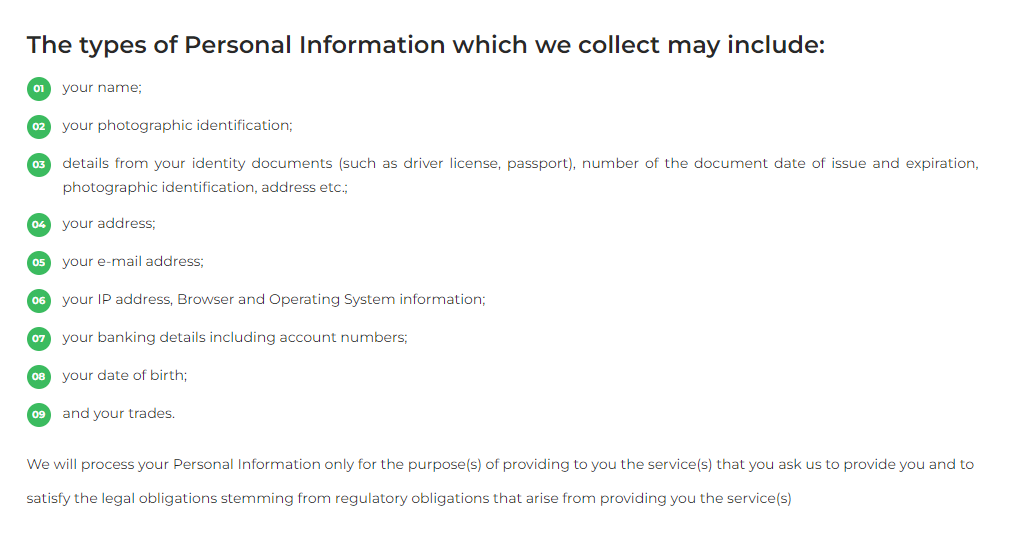
Task: Click the 'your e-mail address;' list item
Action: point(133,262)
